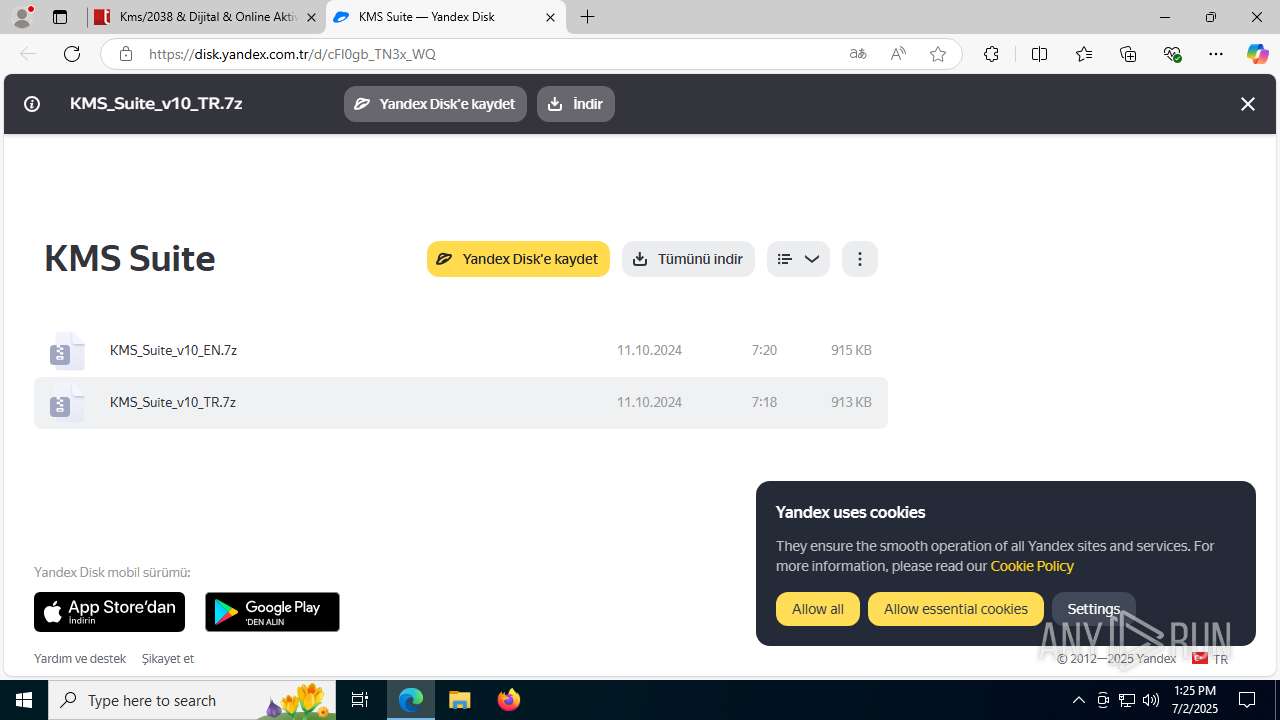
Task: Open the three-dots more options menu
Action: 860,259
